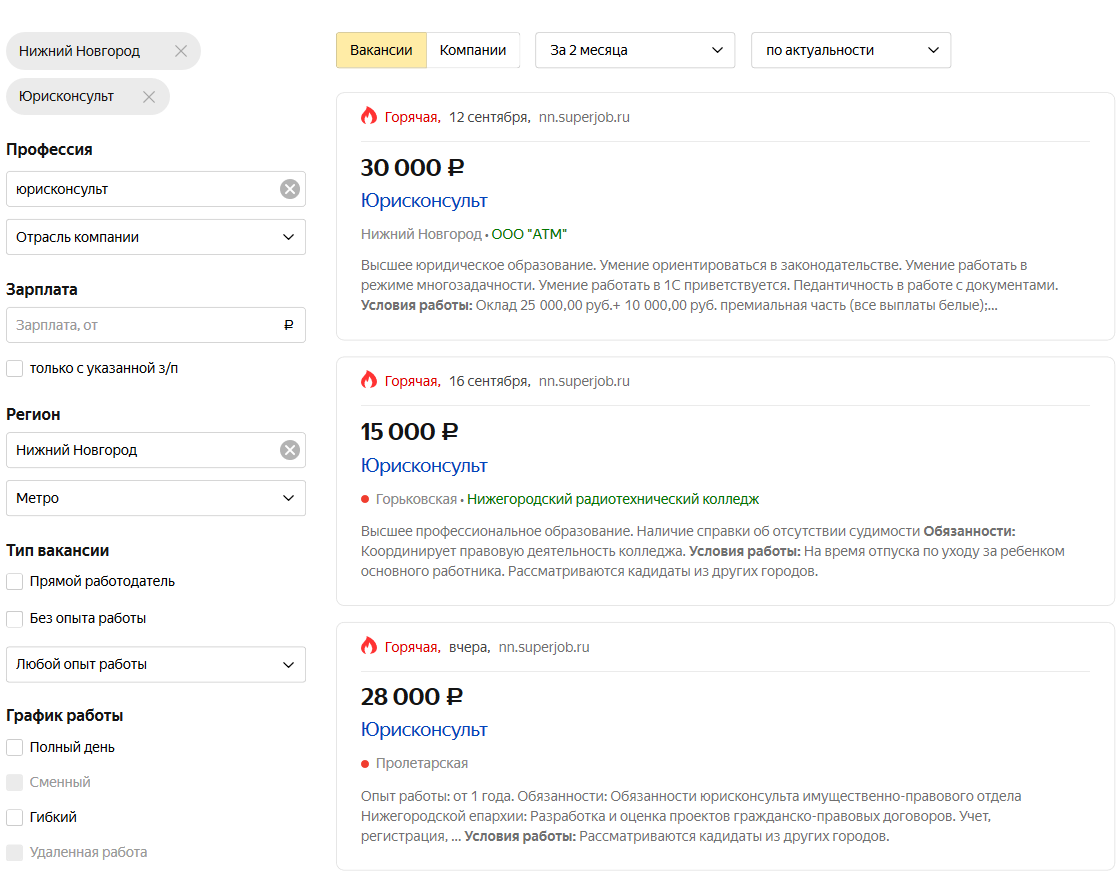
Task: Check the Прямой работодатель option
Action: coord(15,582)
